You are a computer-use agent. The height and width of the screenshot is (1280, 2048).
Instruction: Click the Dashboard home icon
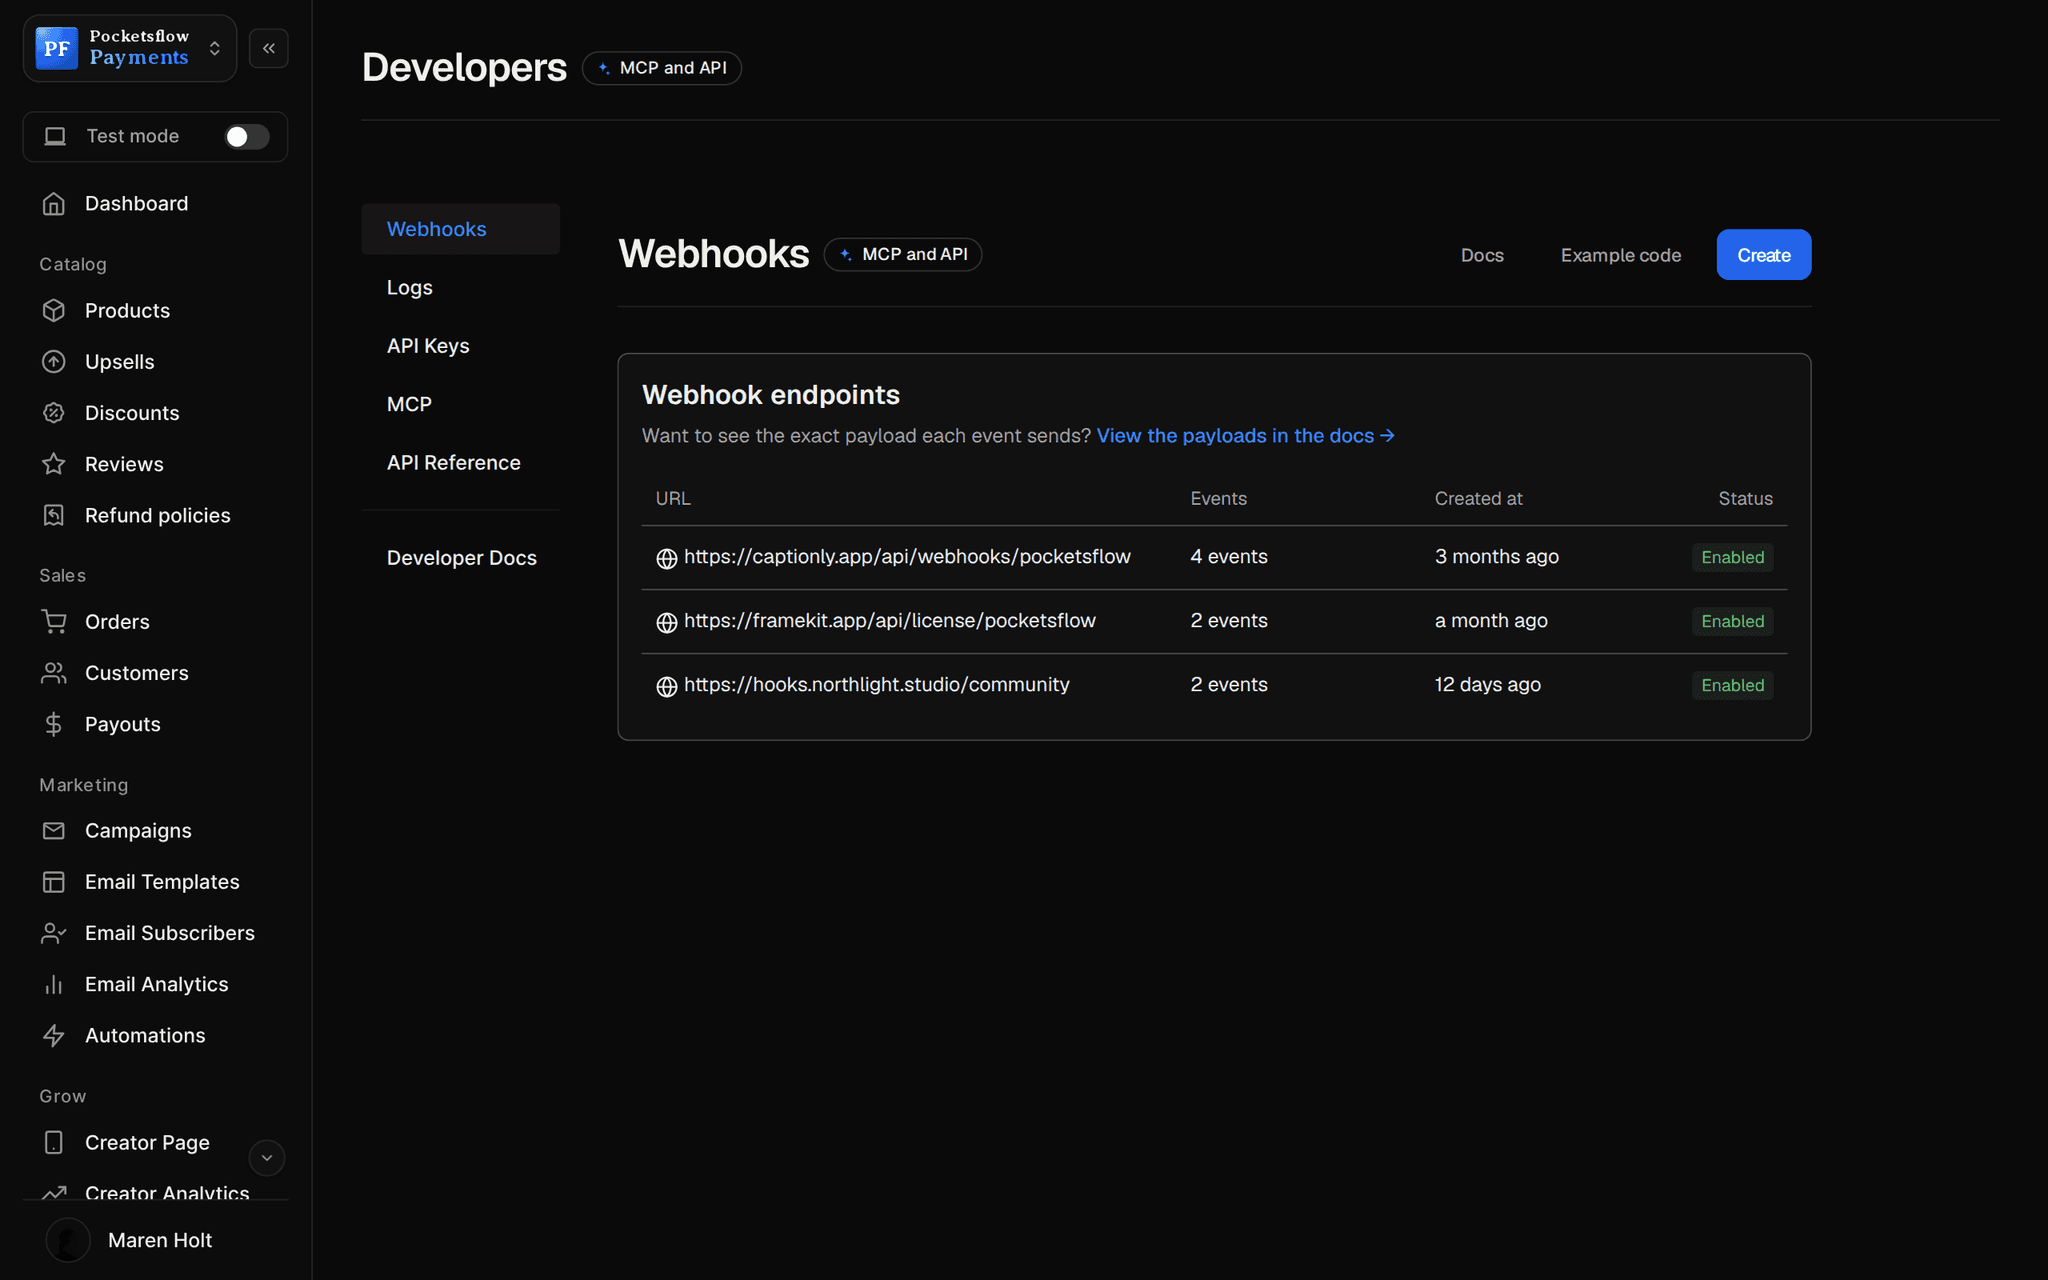[x=54, y=204]
